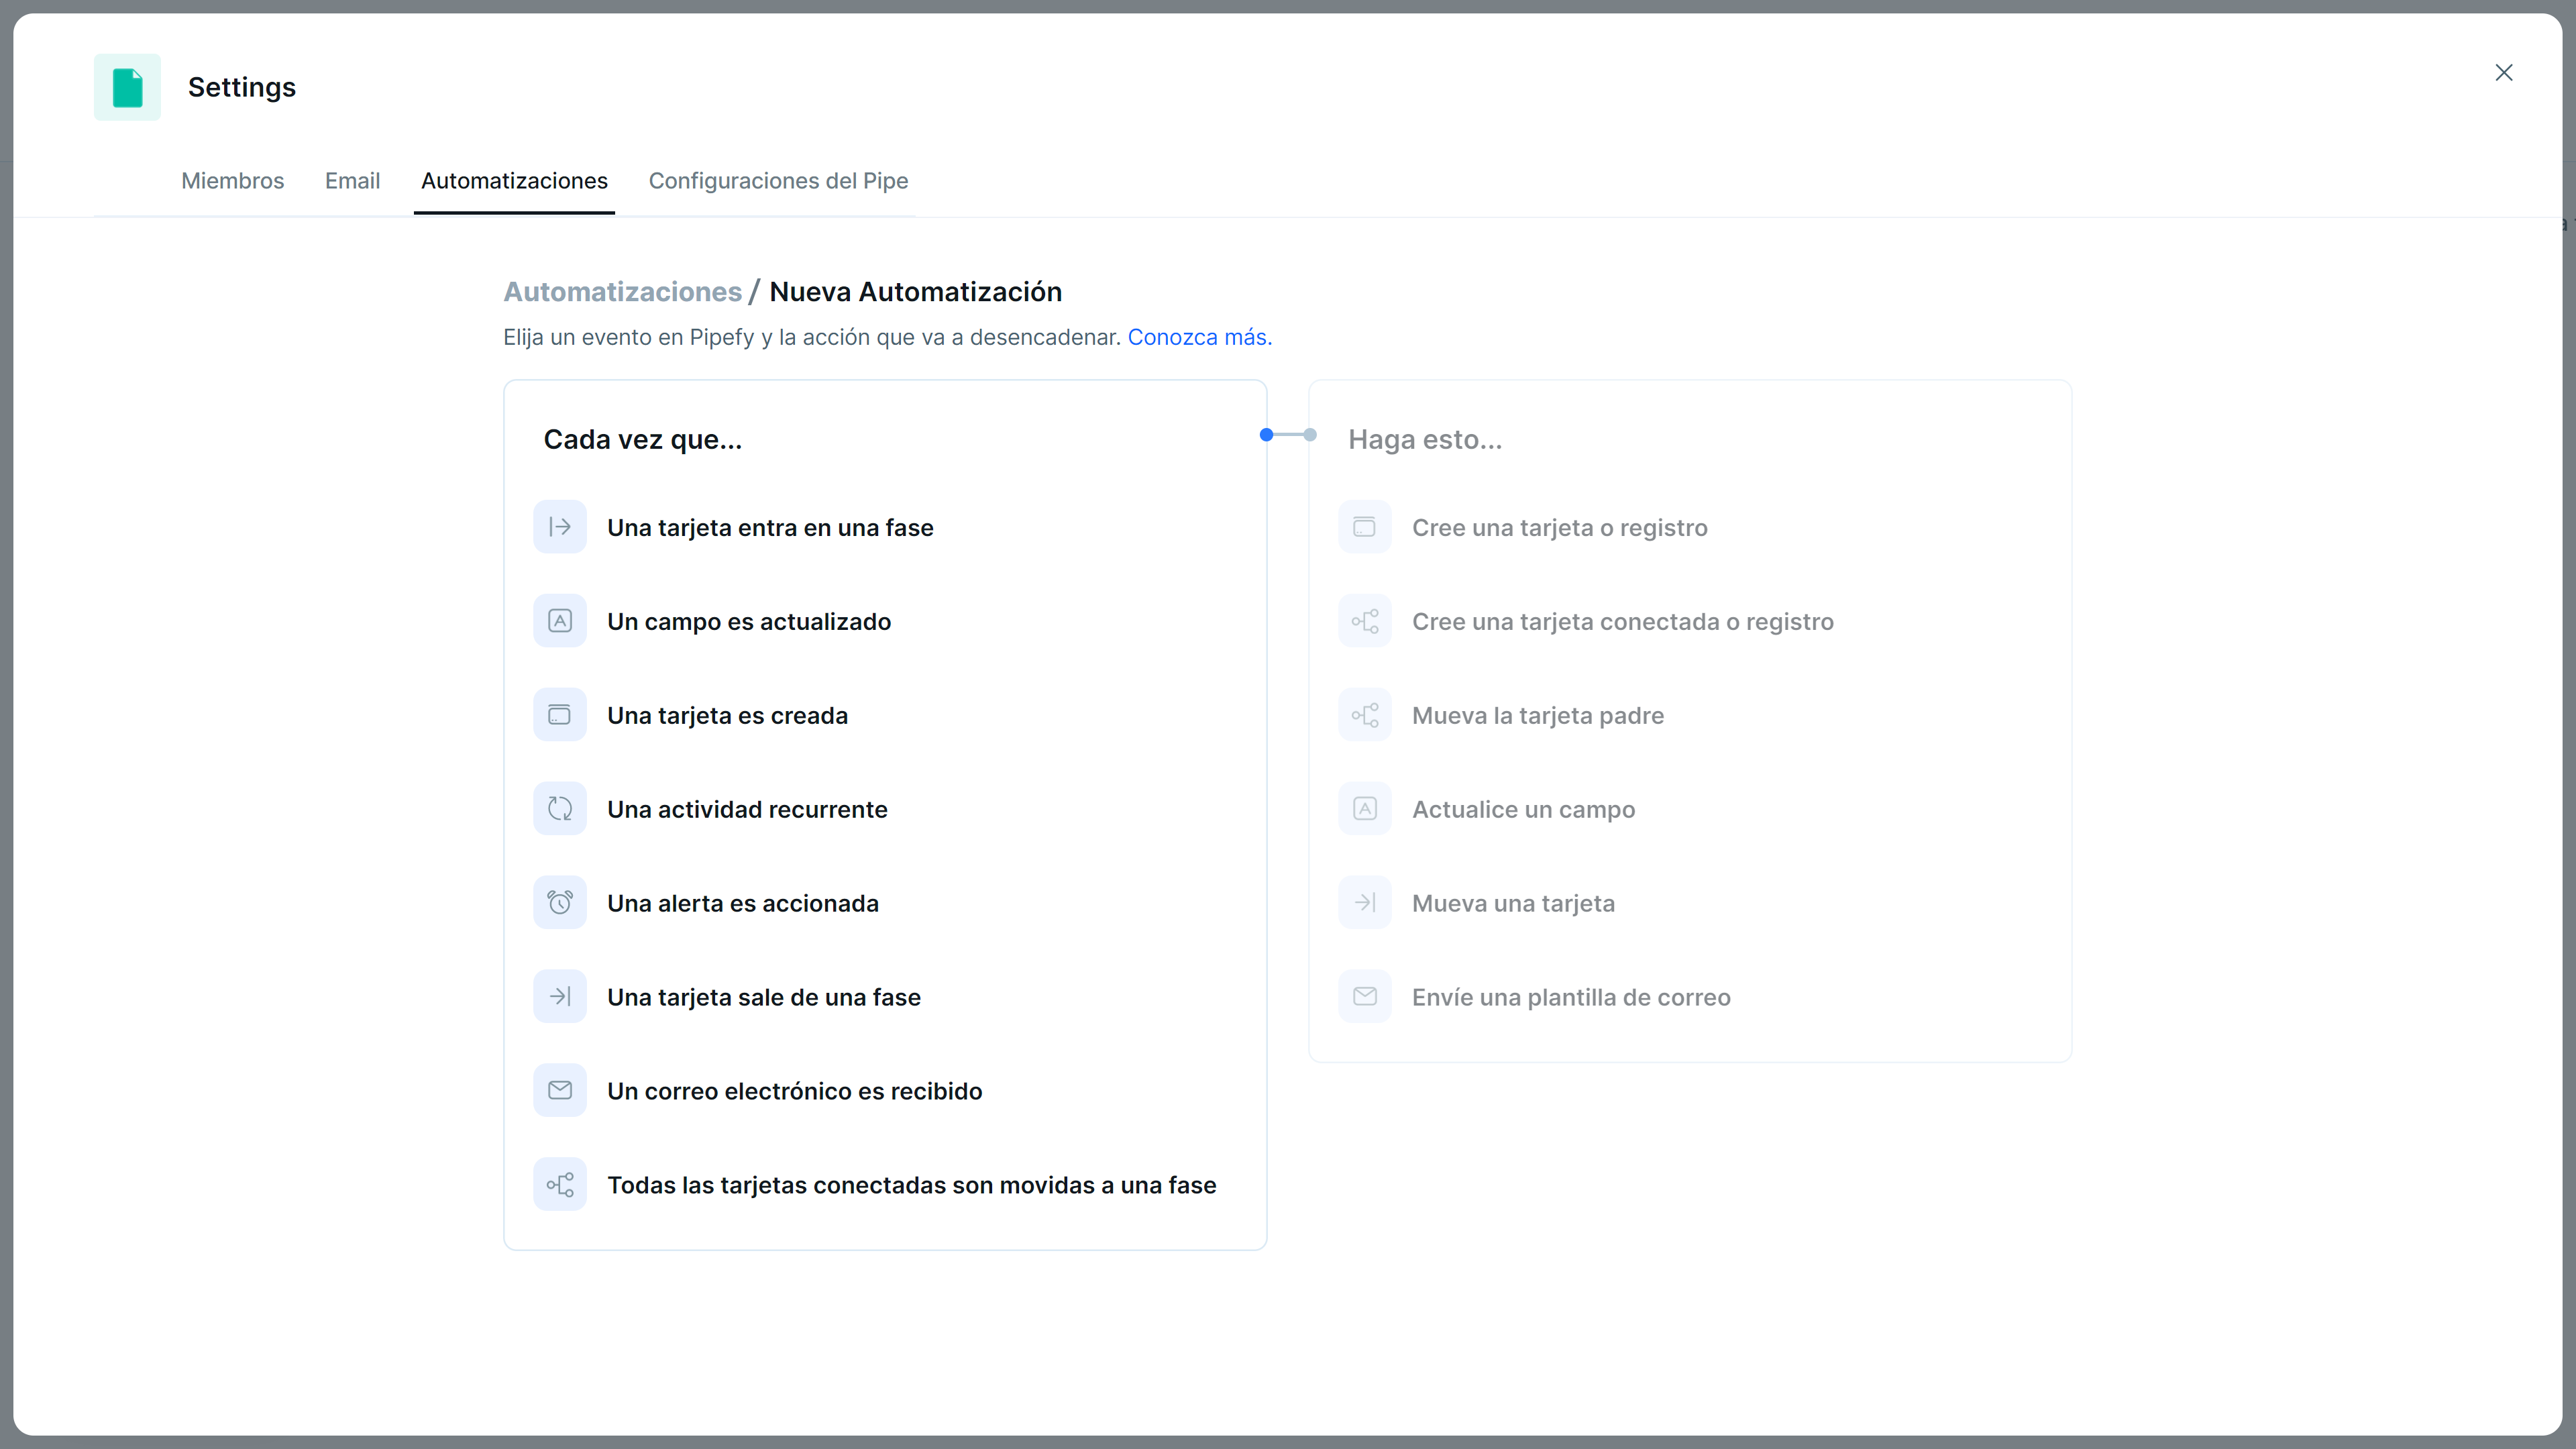Screen dimensions: 2576x1449
Task: Click the email received envelope icon
Action: point(559,1090)
